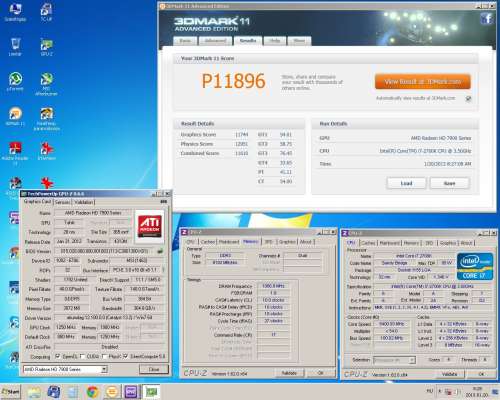Launch GPU-Z from the desktop shortcut
Viewport: 500px width, 400px height.
point(46,47)
